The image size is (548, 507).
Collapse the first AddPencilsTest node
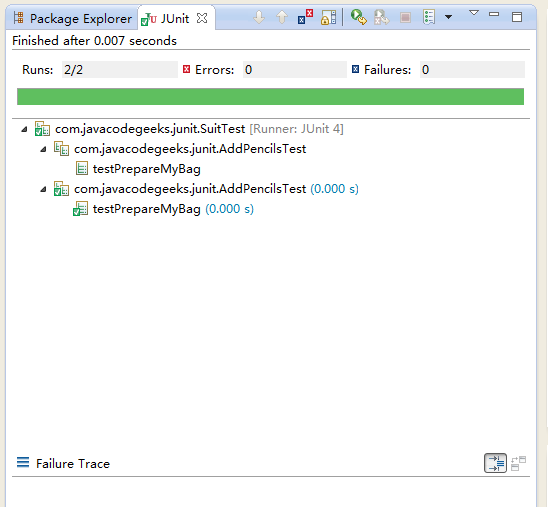pos(43,150)
